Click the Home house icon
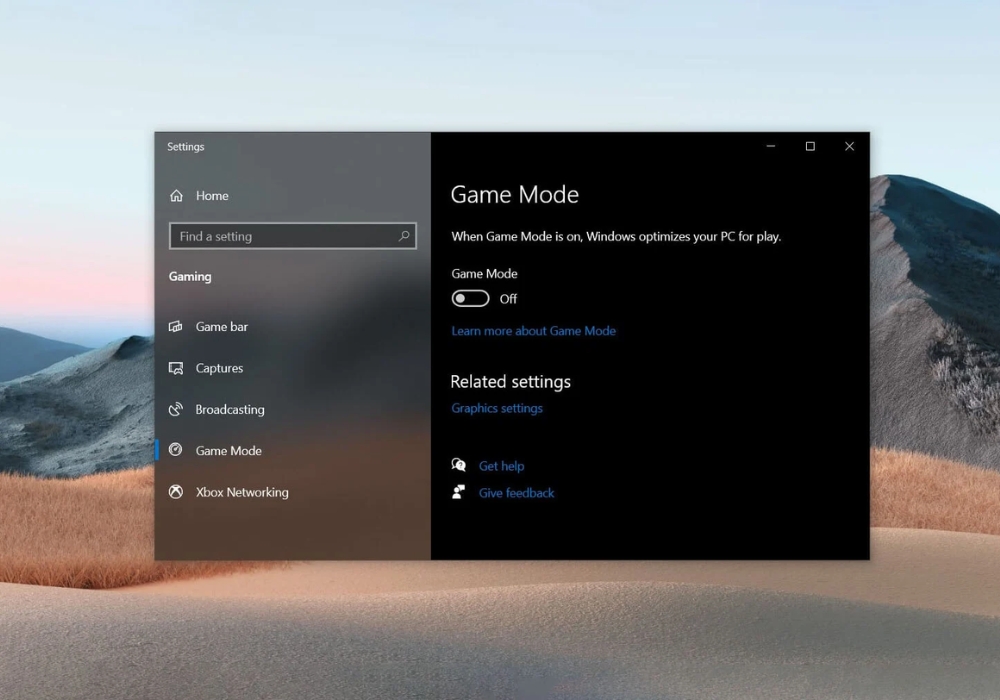 [177, 196]
